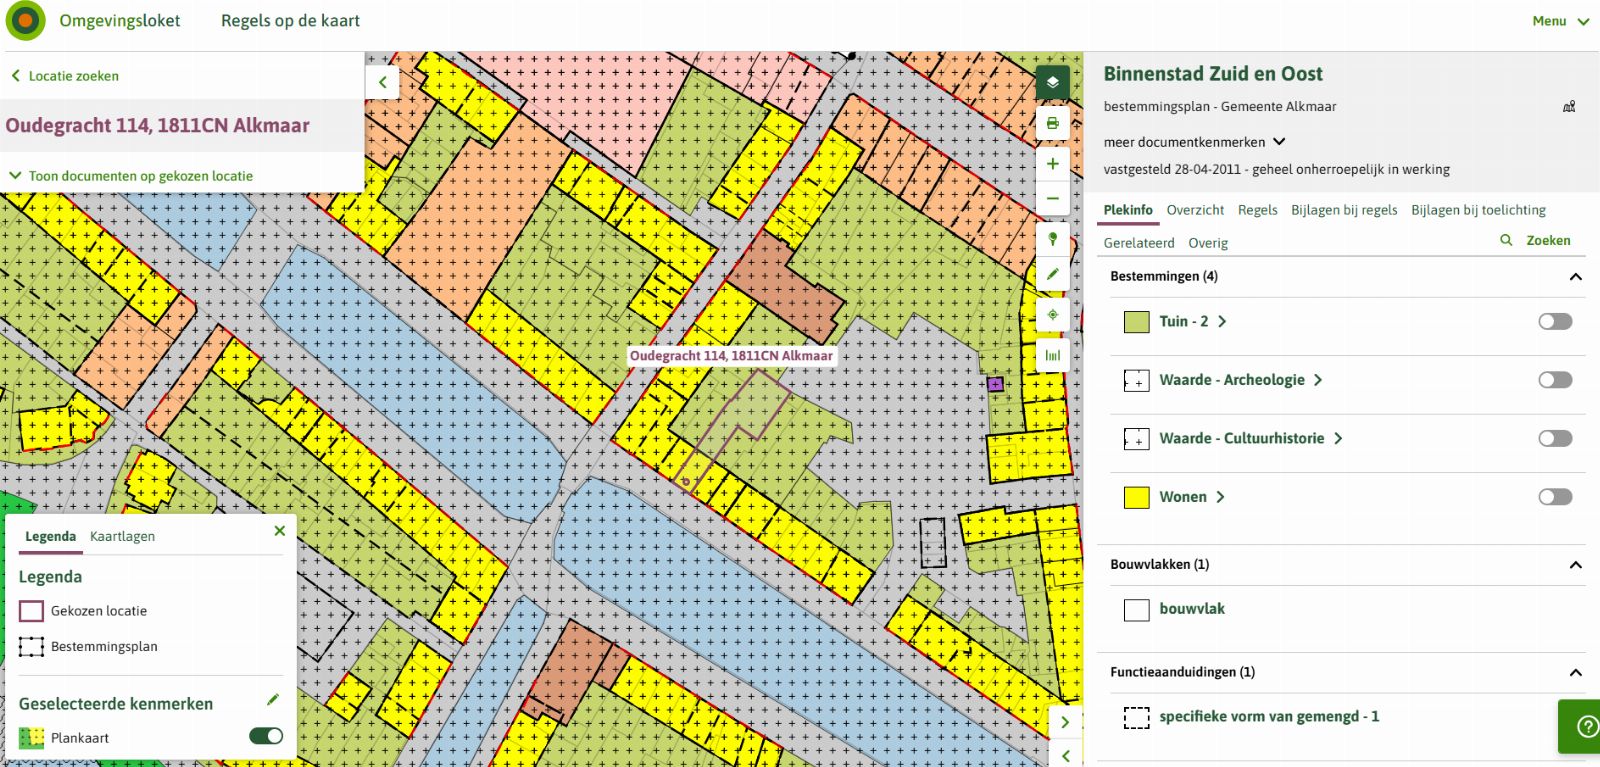The image size is (1600, 767).
Task: Toggle the Waarde - Cultuurhistorie switch
Action: pos(1555,438)
